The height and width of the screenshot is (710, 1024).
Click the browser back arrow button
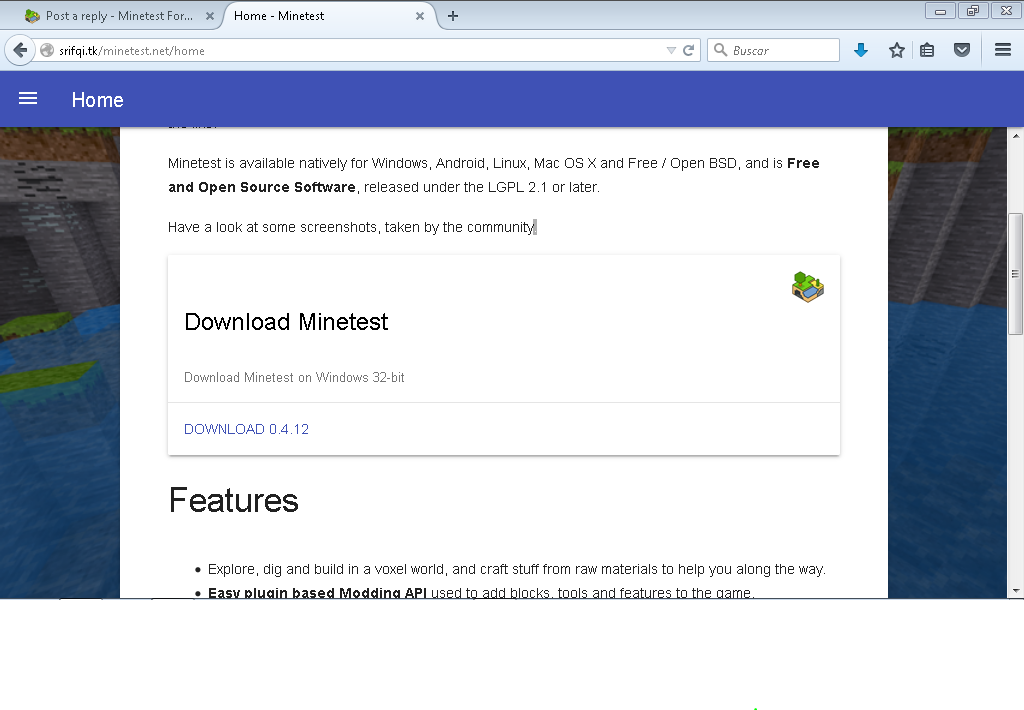[20, 50]
